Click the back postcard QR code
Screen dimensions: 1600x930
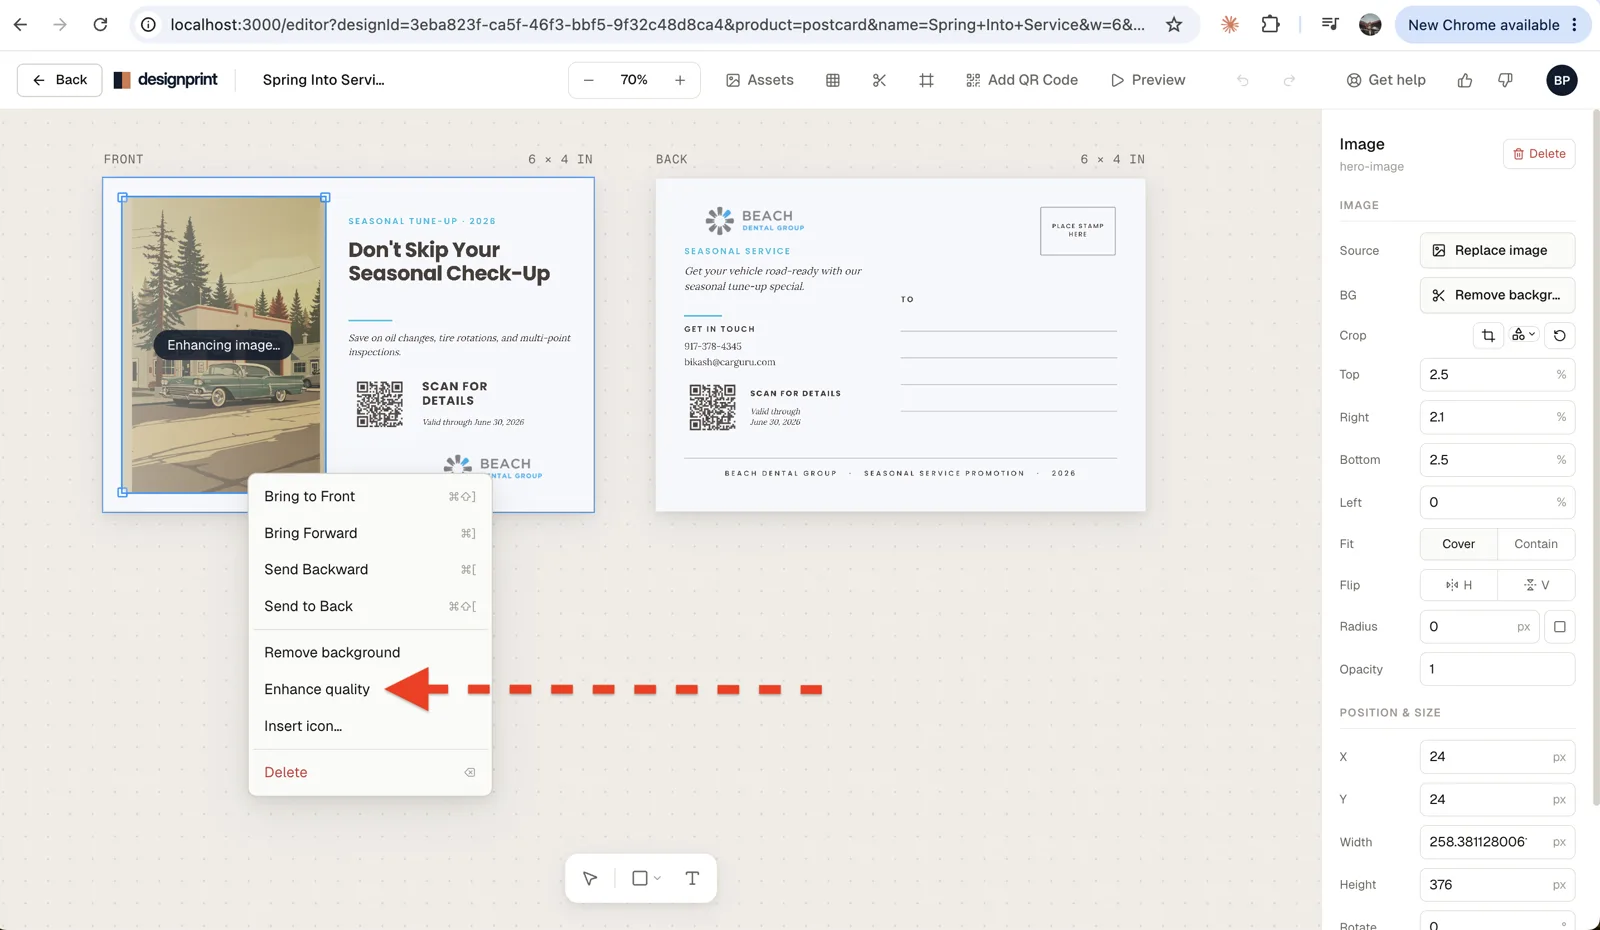pyautogui.click(x=712, y=407)
